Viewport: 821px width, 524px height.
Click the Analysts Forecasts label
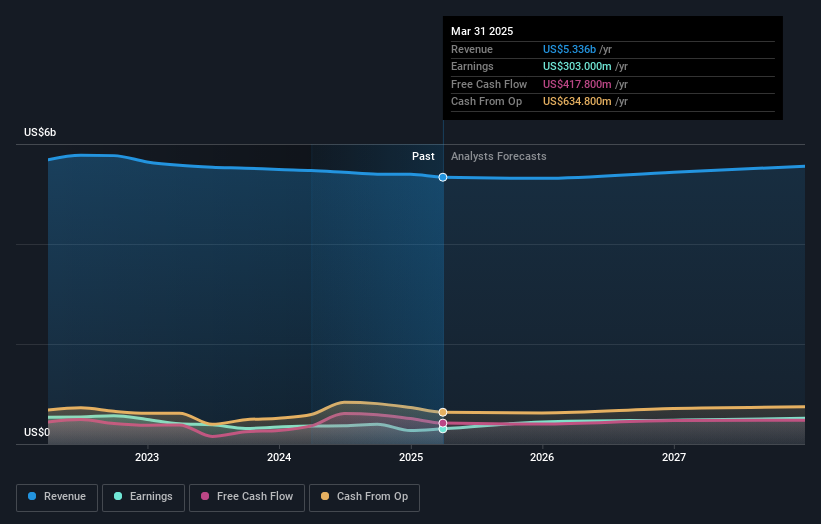point(498,157)
